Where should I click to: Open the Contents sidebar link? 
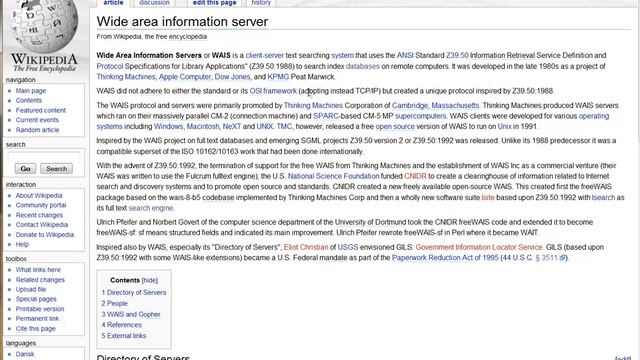pos(29,100)
